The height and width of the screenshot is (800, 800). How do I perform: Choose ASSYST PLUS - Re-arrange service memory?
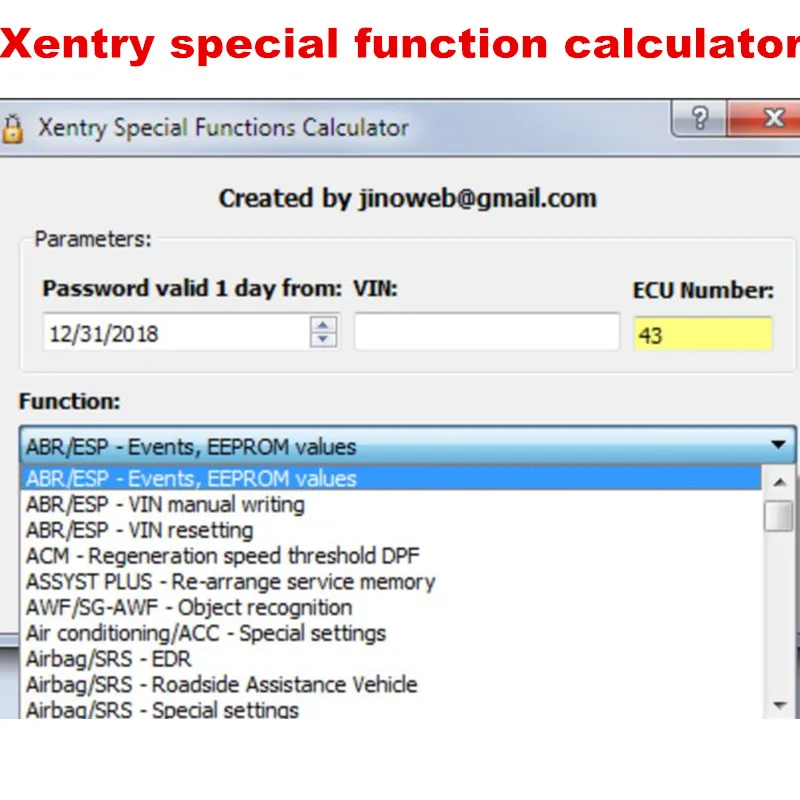[x=391, y=582]
